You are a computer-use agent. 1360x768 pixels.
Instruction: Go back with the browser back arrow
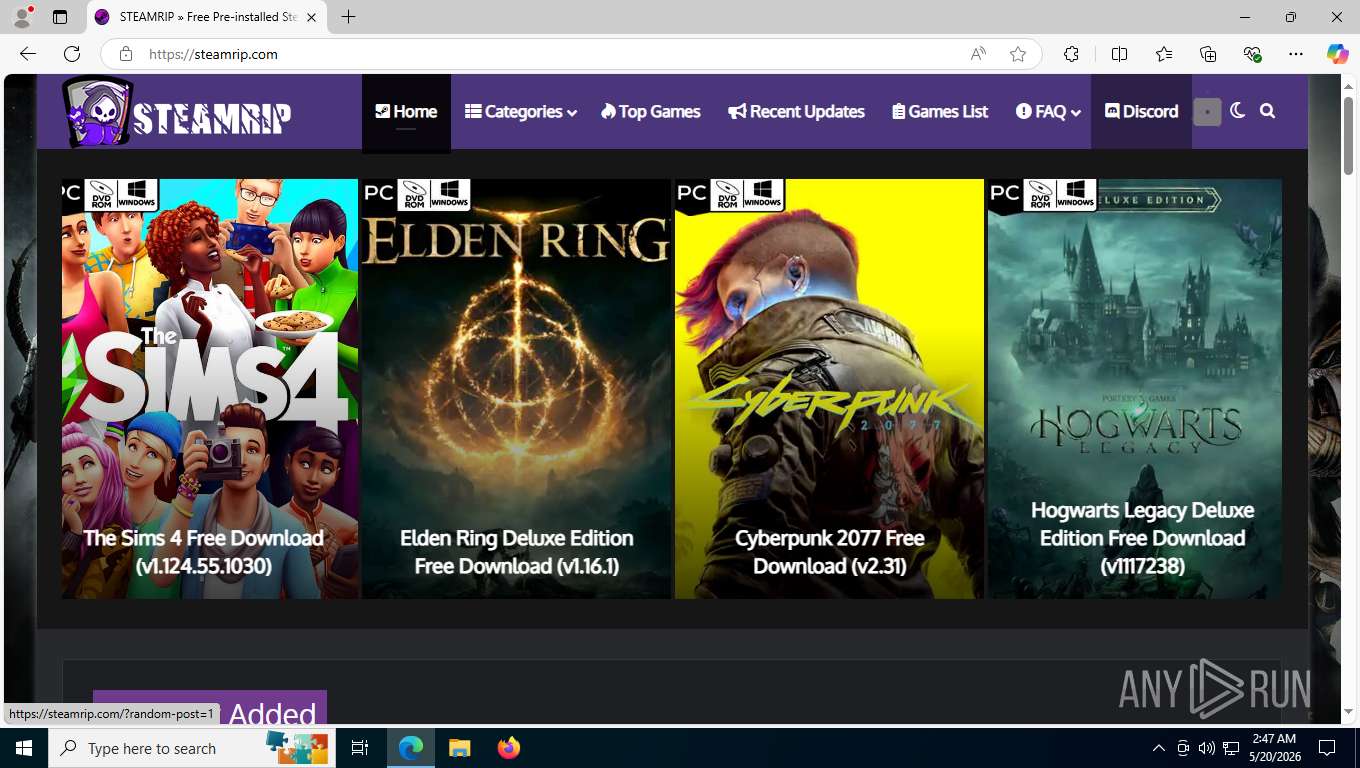[x=28, y=54]
